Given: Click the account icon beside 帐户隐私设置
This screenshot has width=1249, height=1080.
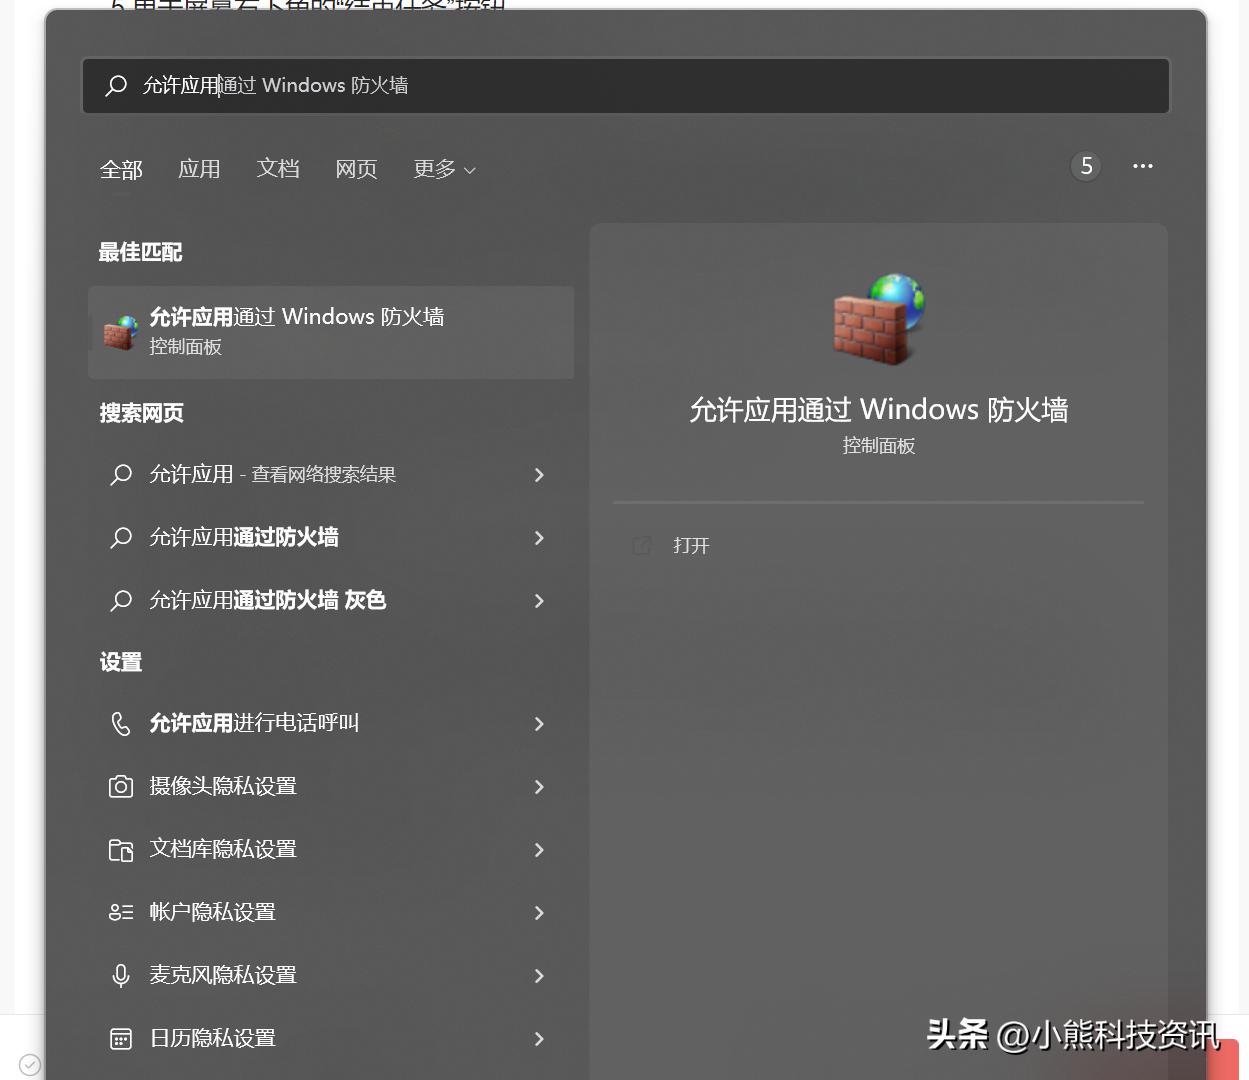Looking at the screenshot, I should tap(120, 912).
